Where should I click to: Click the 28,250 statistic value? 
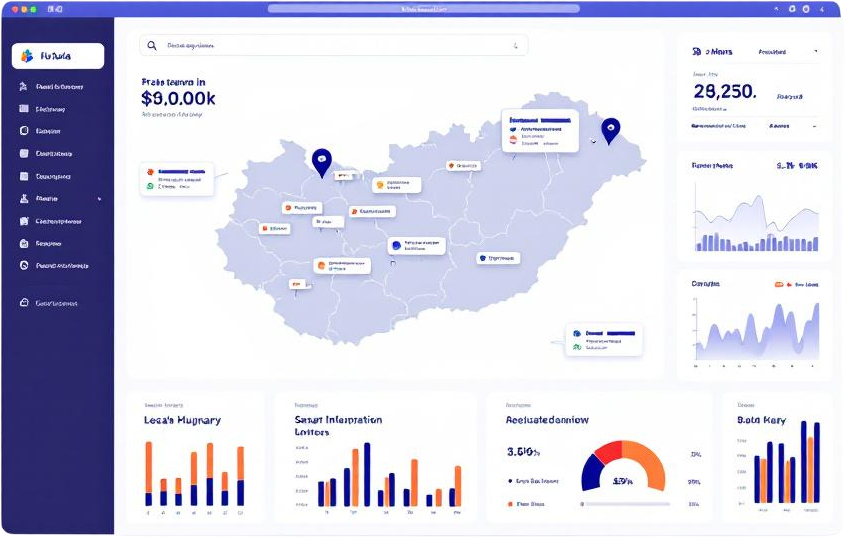[724, 92]
